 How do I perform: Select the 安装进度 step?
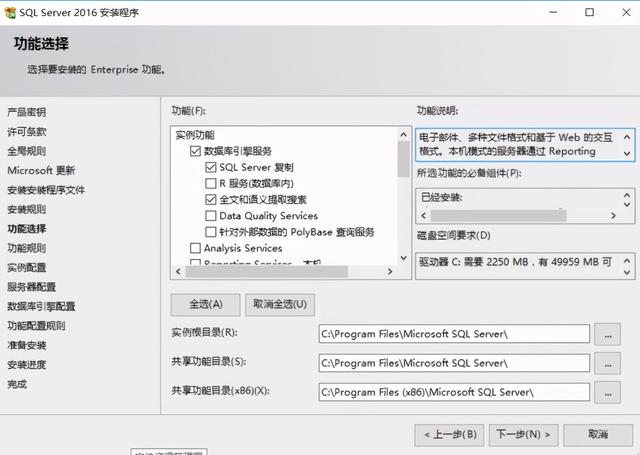(x=27, y=364)
